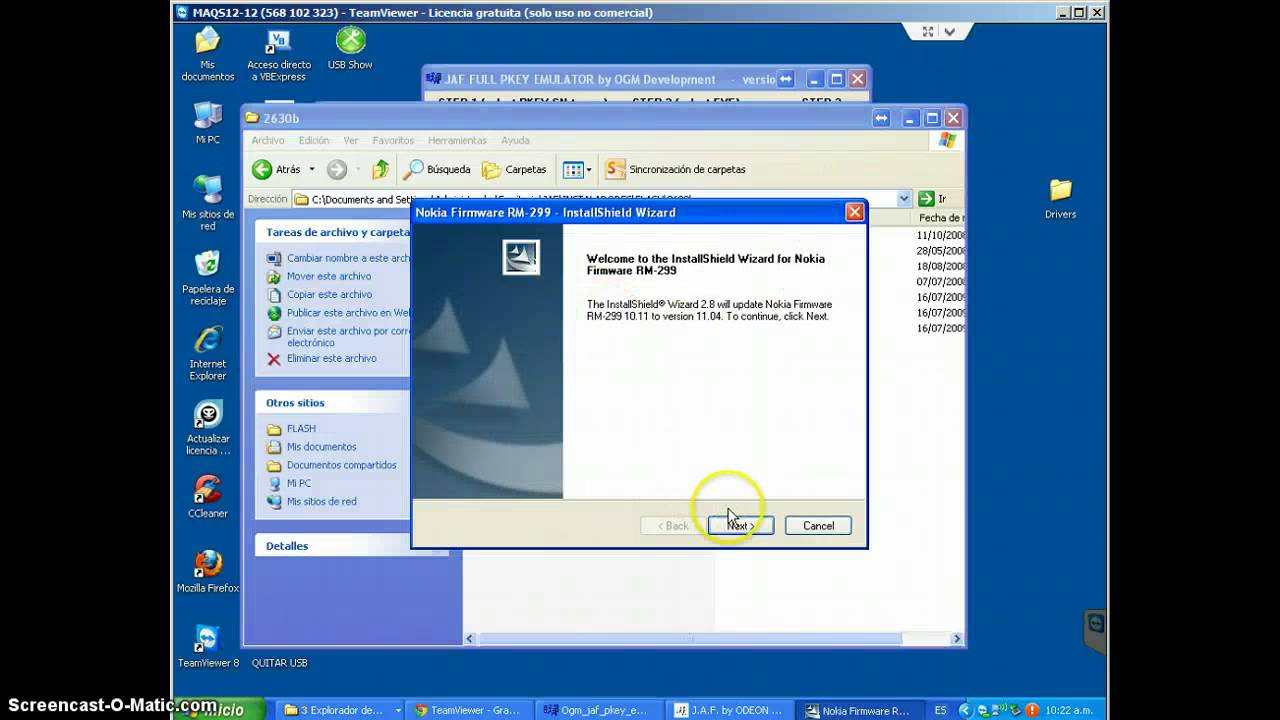Collapse the Otros sitios panel header
The image size is (1280, 720).
pos(333,403)
